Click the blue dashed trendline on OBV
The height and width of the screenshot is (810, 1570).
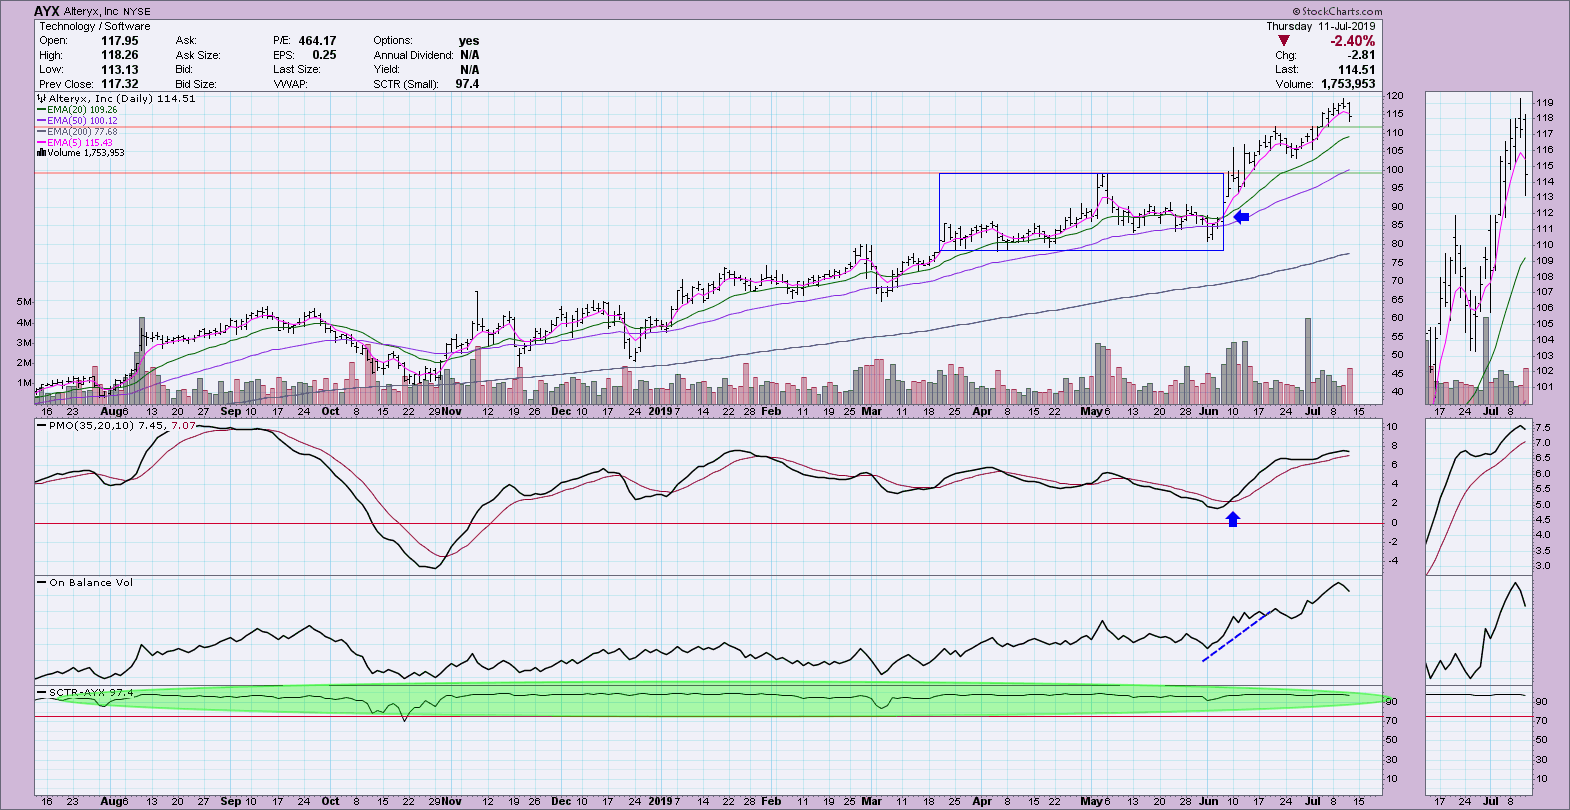[x=1236, y=636]
